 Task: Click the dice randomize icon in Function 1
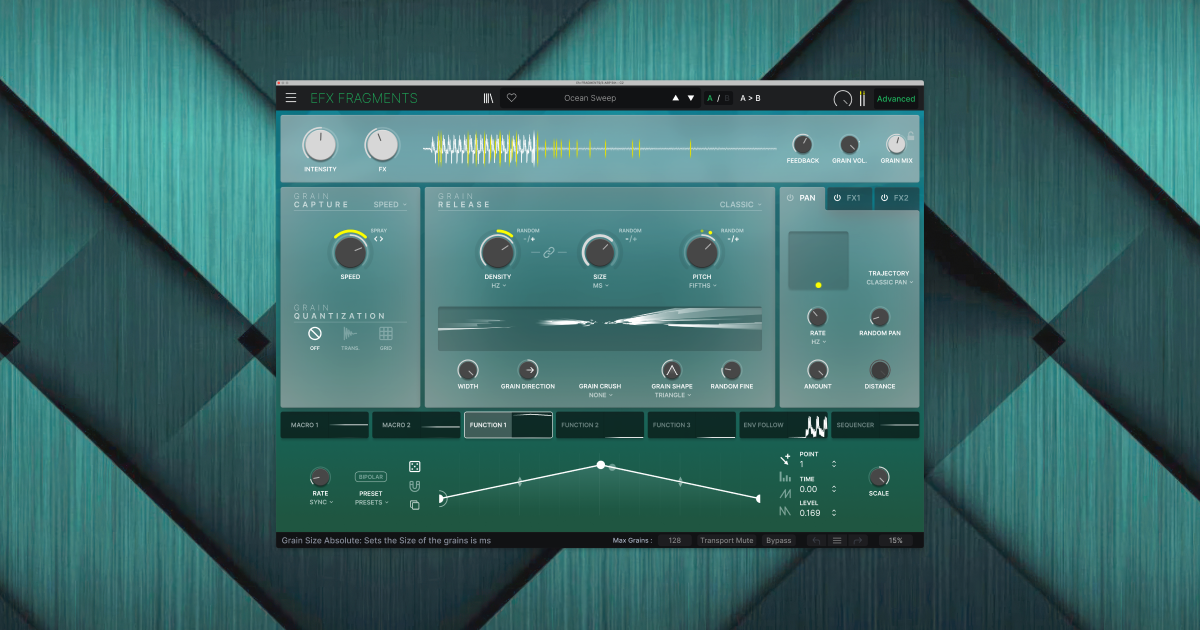coord(414,465)
